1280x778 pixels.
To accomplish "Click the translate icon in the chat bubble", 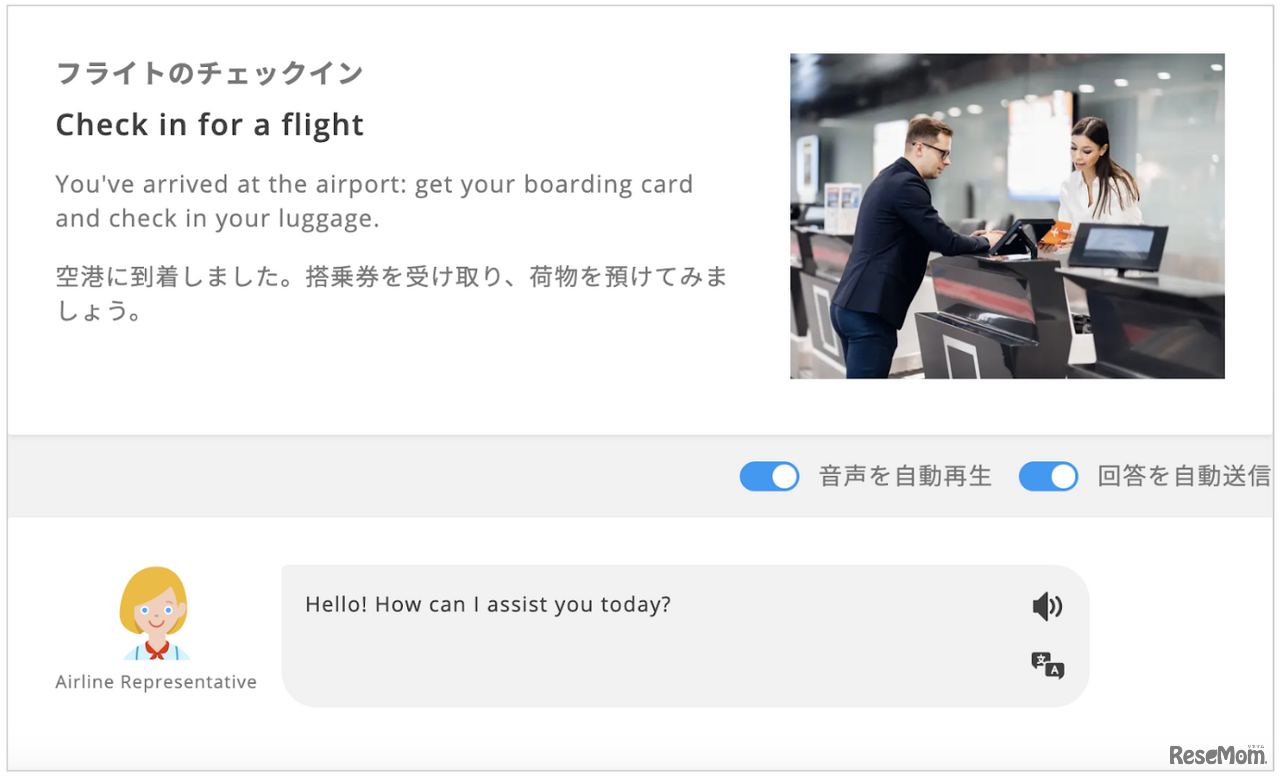I will [x=1047, y=665].
